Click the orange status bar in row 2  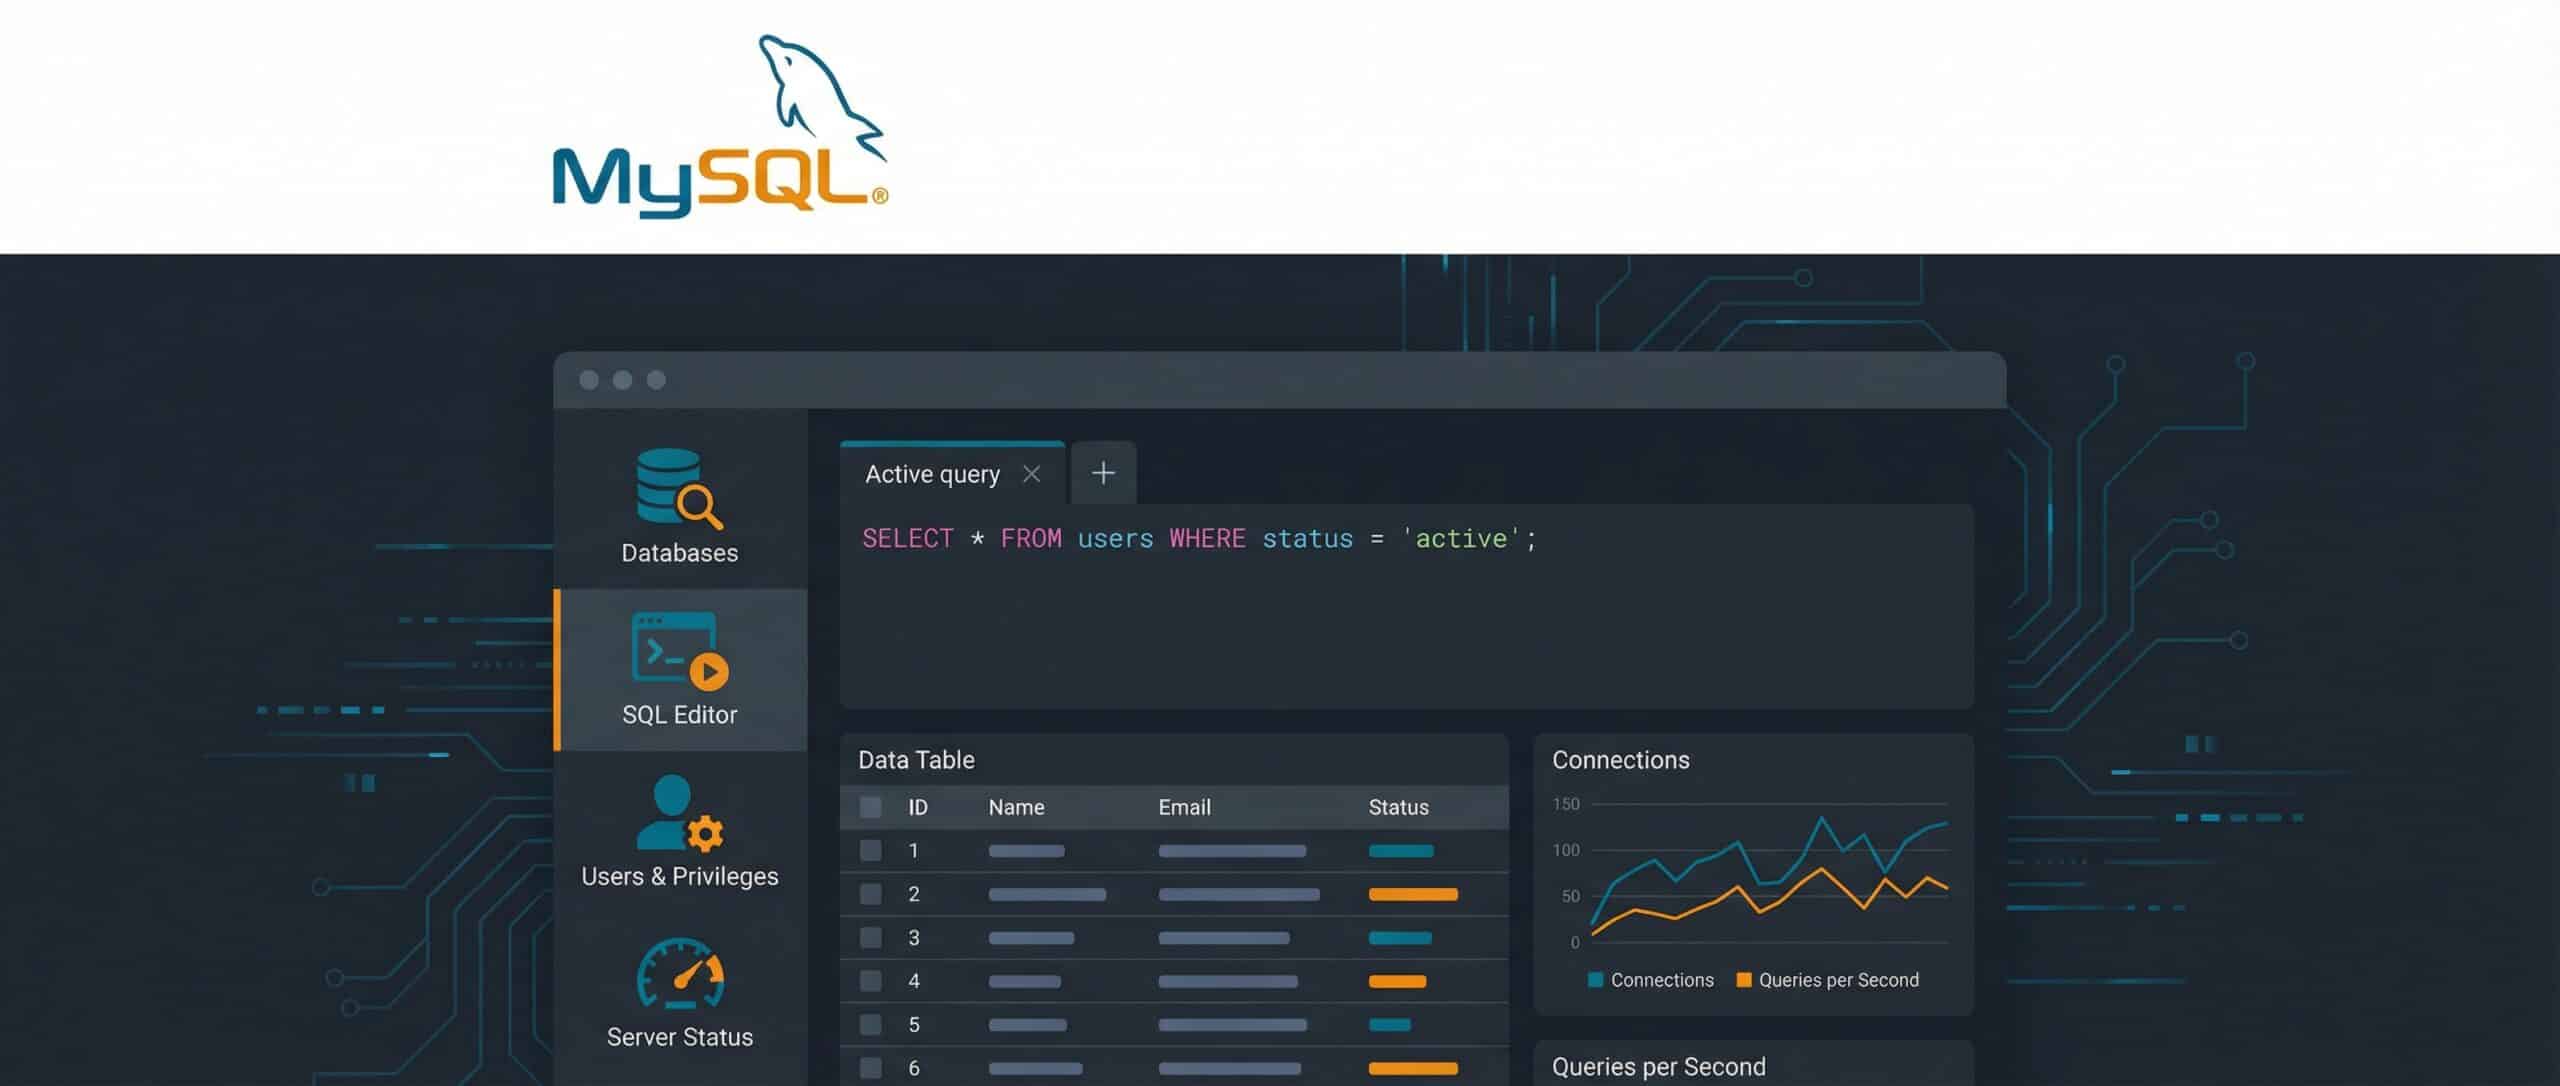click(1412, 895)
